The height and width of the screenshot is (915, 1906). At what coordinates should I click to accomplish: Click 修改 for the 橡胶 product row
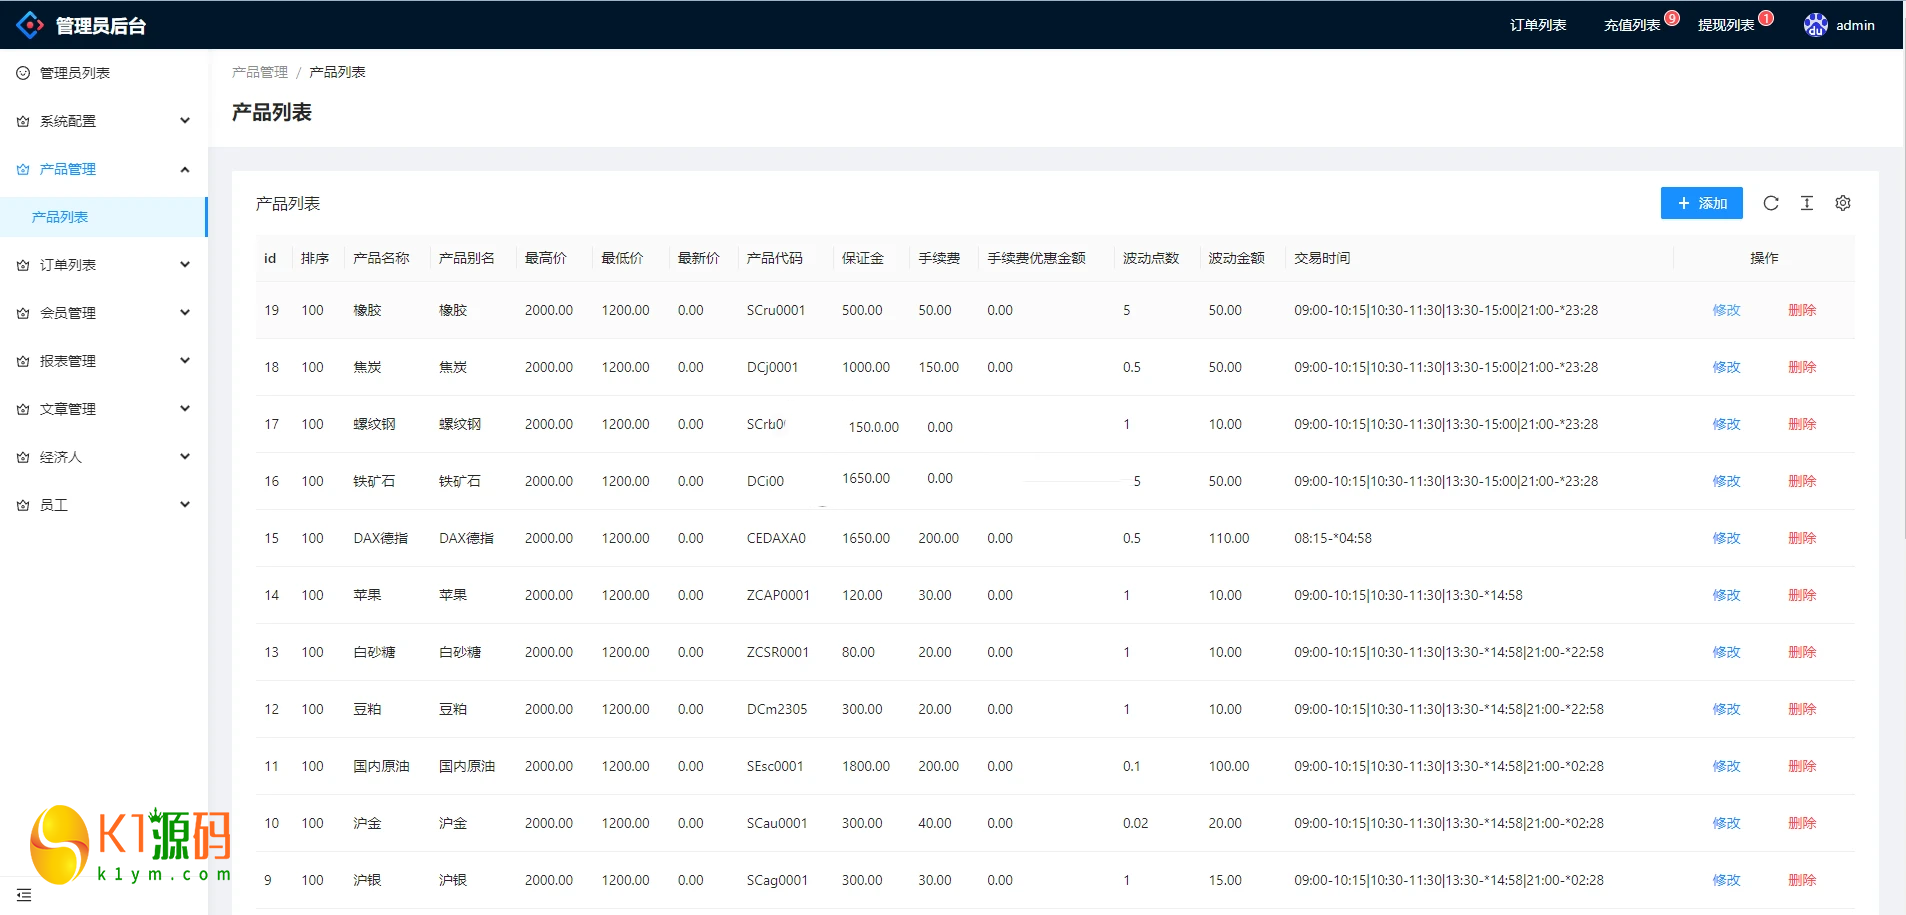click(x=1726, y=310)
